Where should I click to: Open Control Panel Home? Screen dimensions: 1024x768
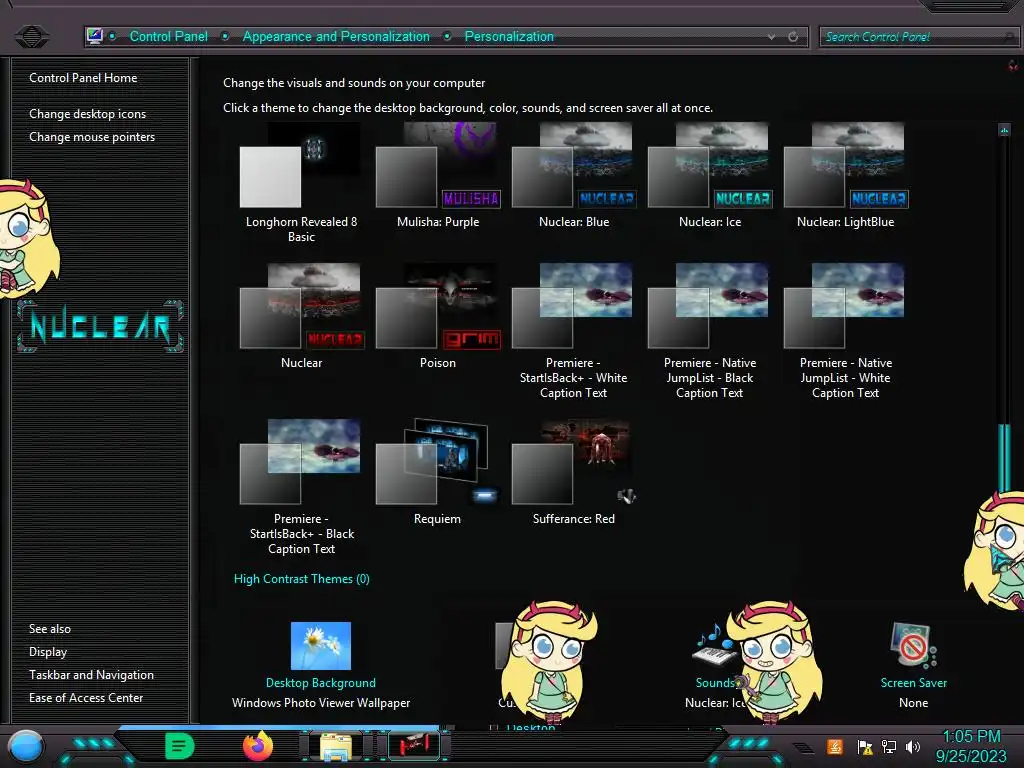tap(83, 78)
